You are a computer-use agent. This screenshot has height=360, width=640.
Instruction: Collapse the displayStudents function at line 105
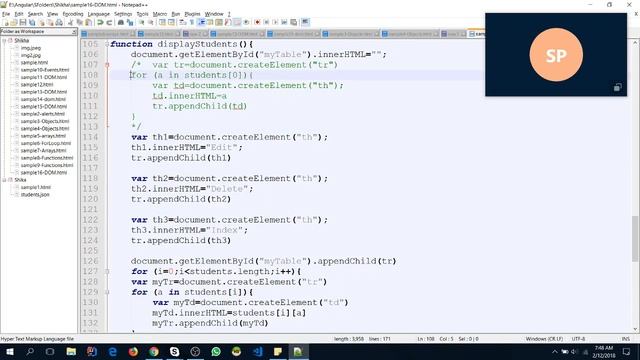[107, 44]
